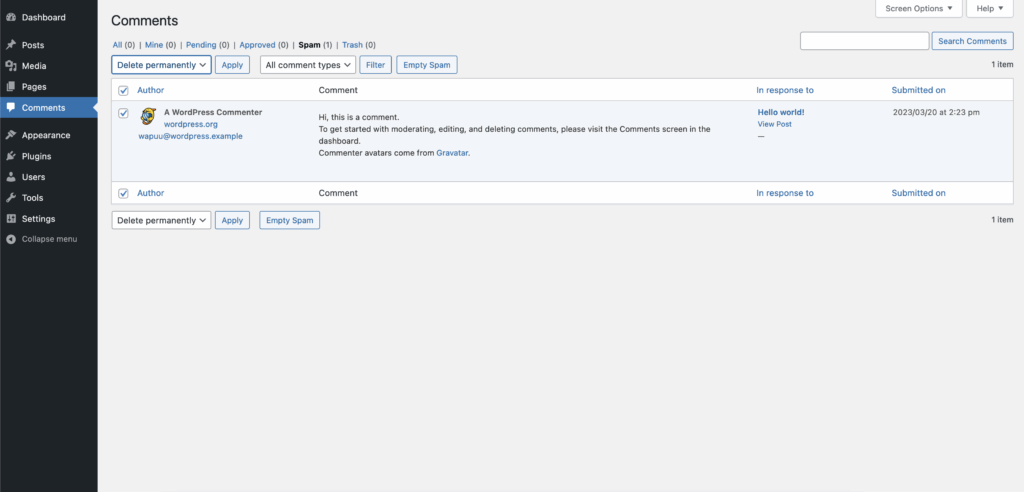Toggle select-all checkbox in table header
This screenshot has height=492, width=1024.
(123, 90)
